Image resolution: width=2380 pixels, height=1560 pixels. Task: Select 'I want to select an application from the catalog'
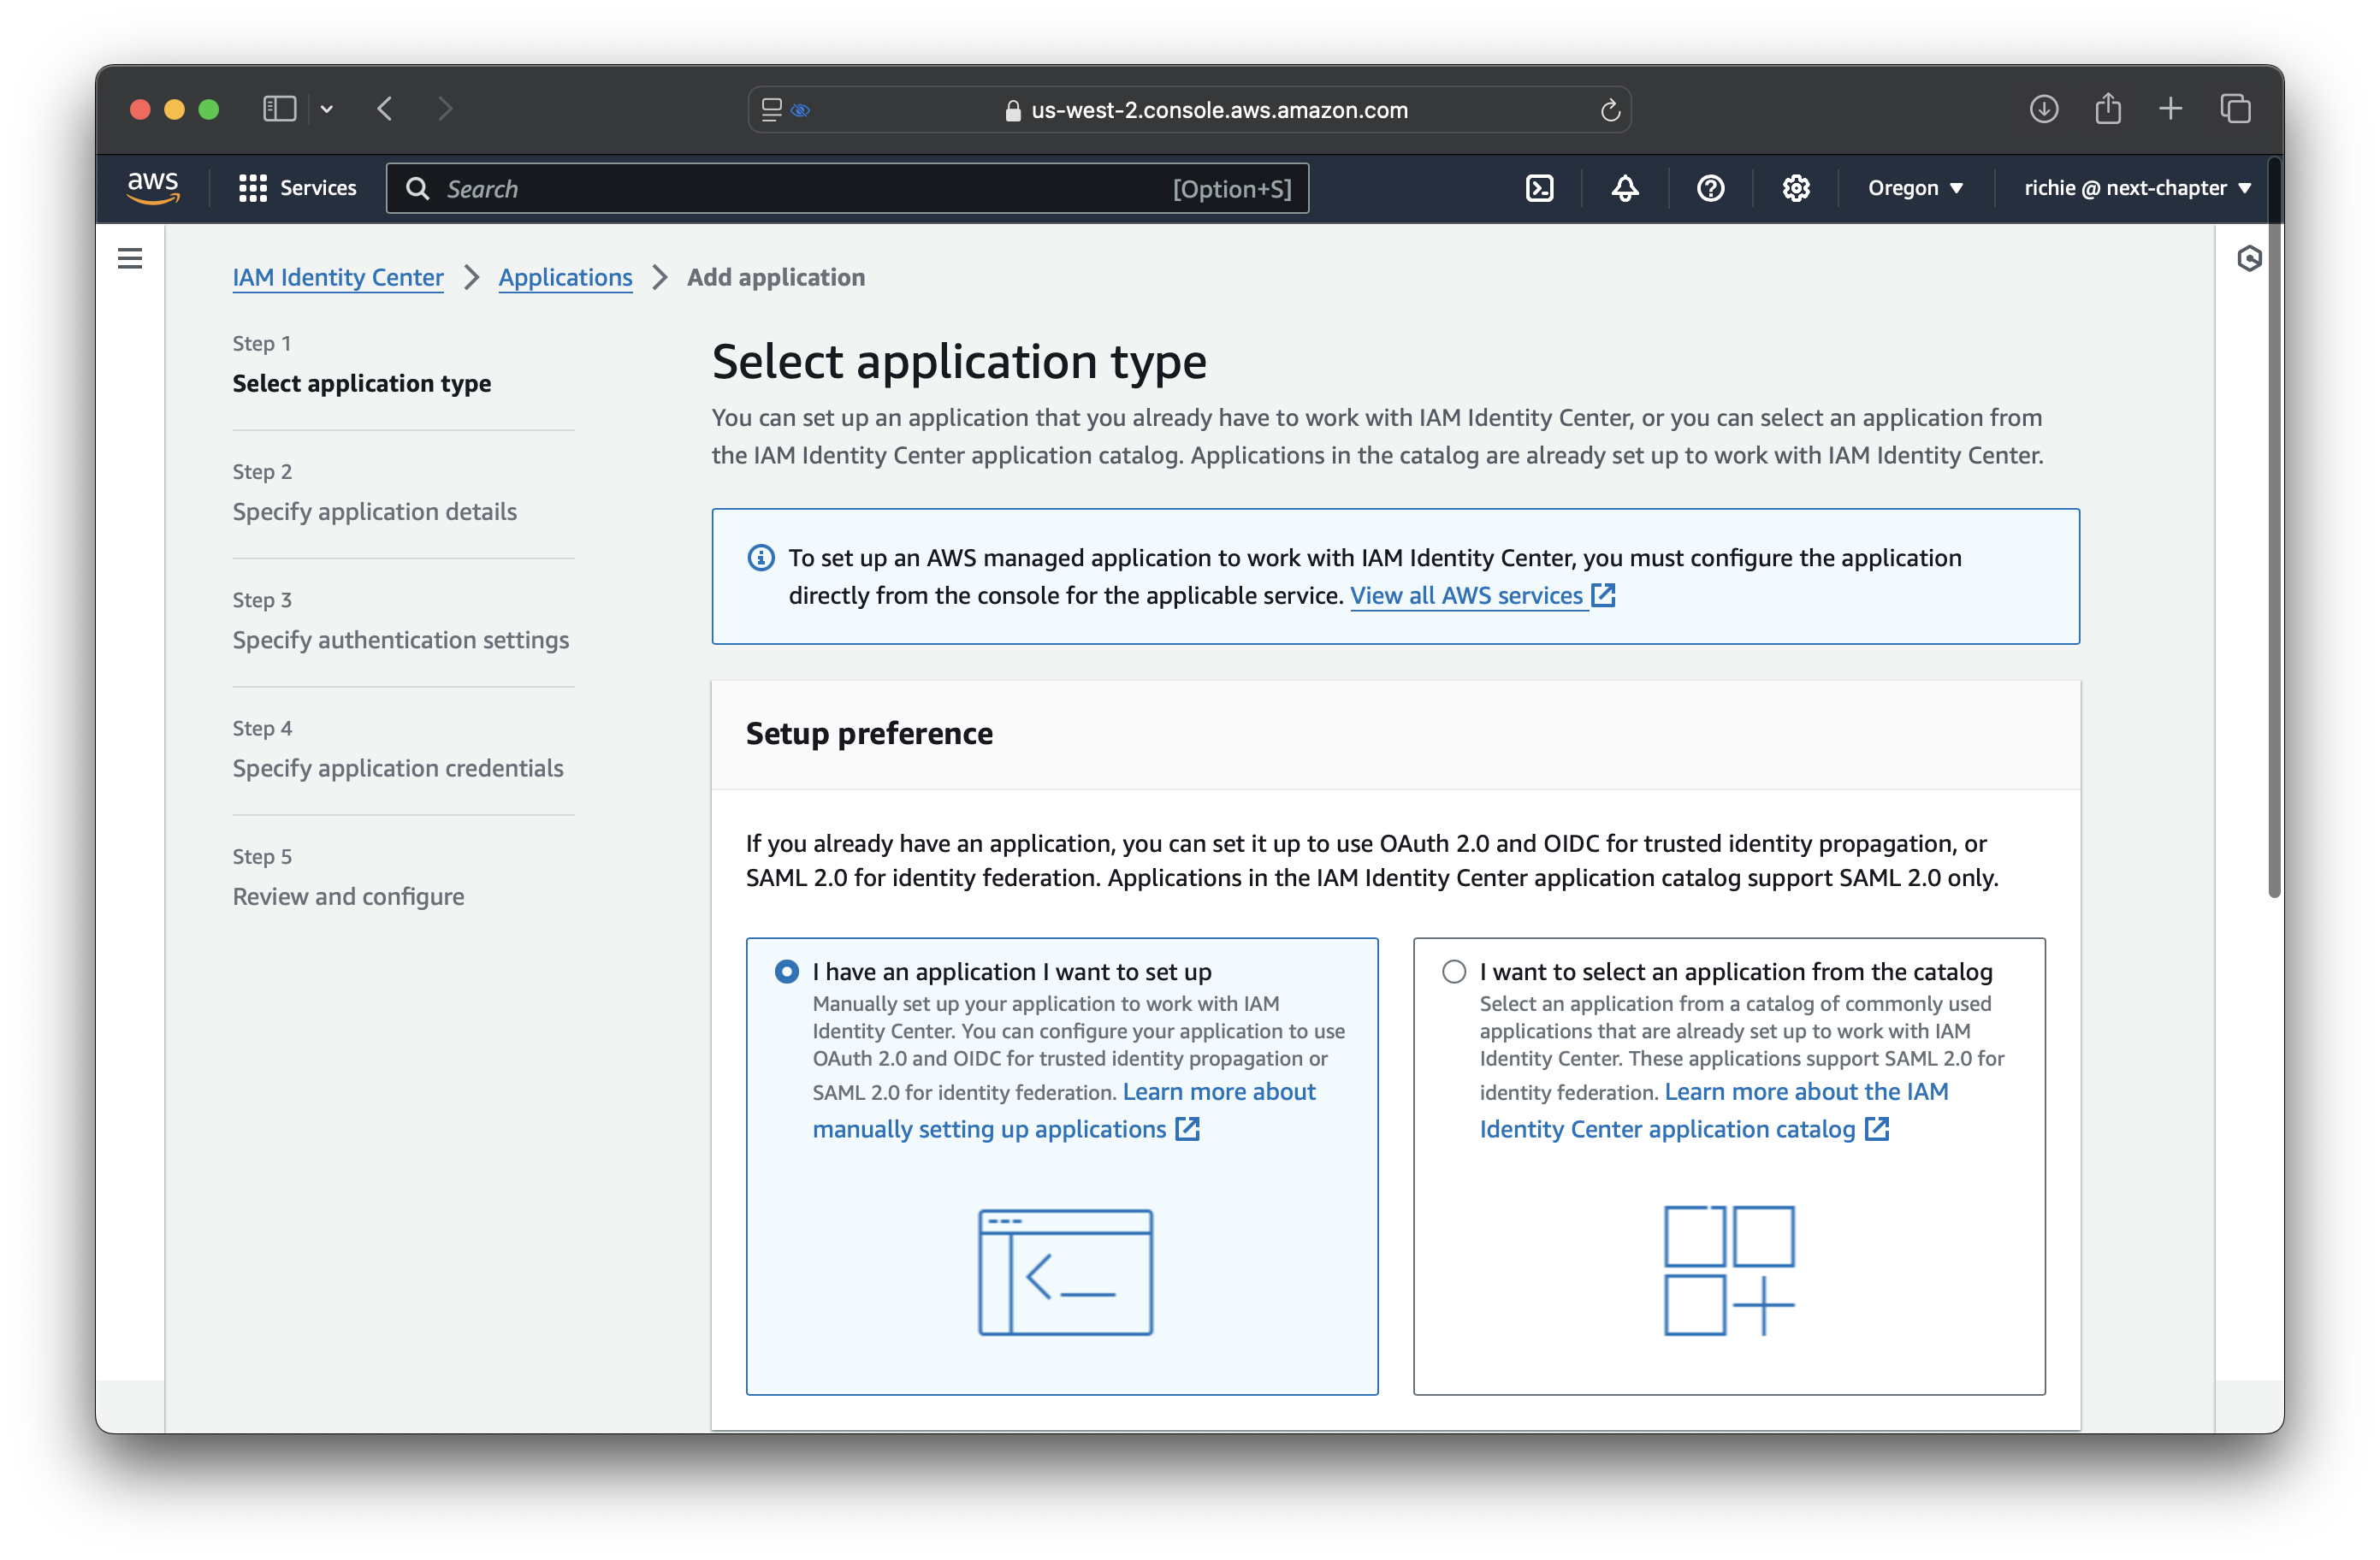point(1454,972)
